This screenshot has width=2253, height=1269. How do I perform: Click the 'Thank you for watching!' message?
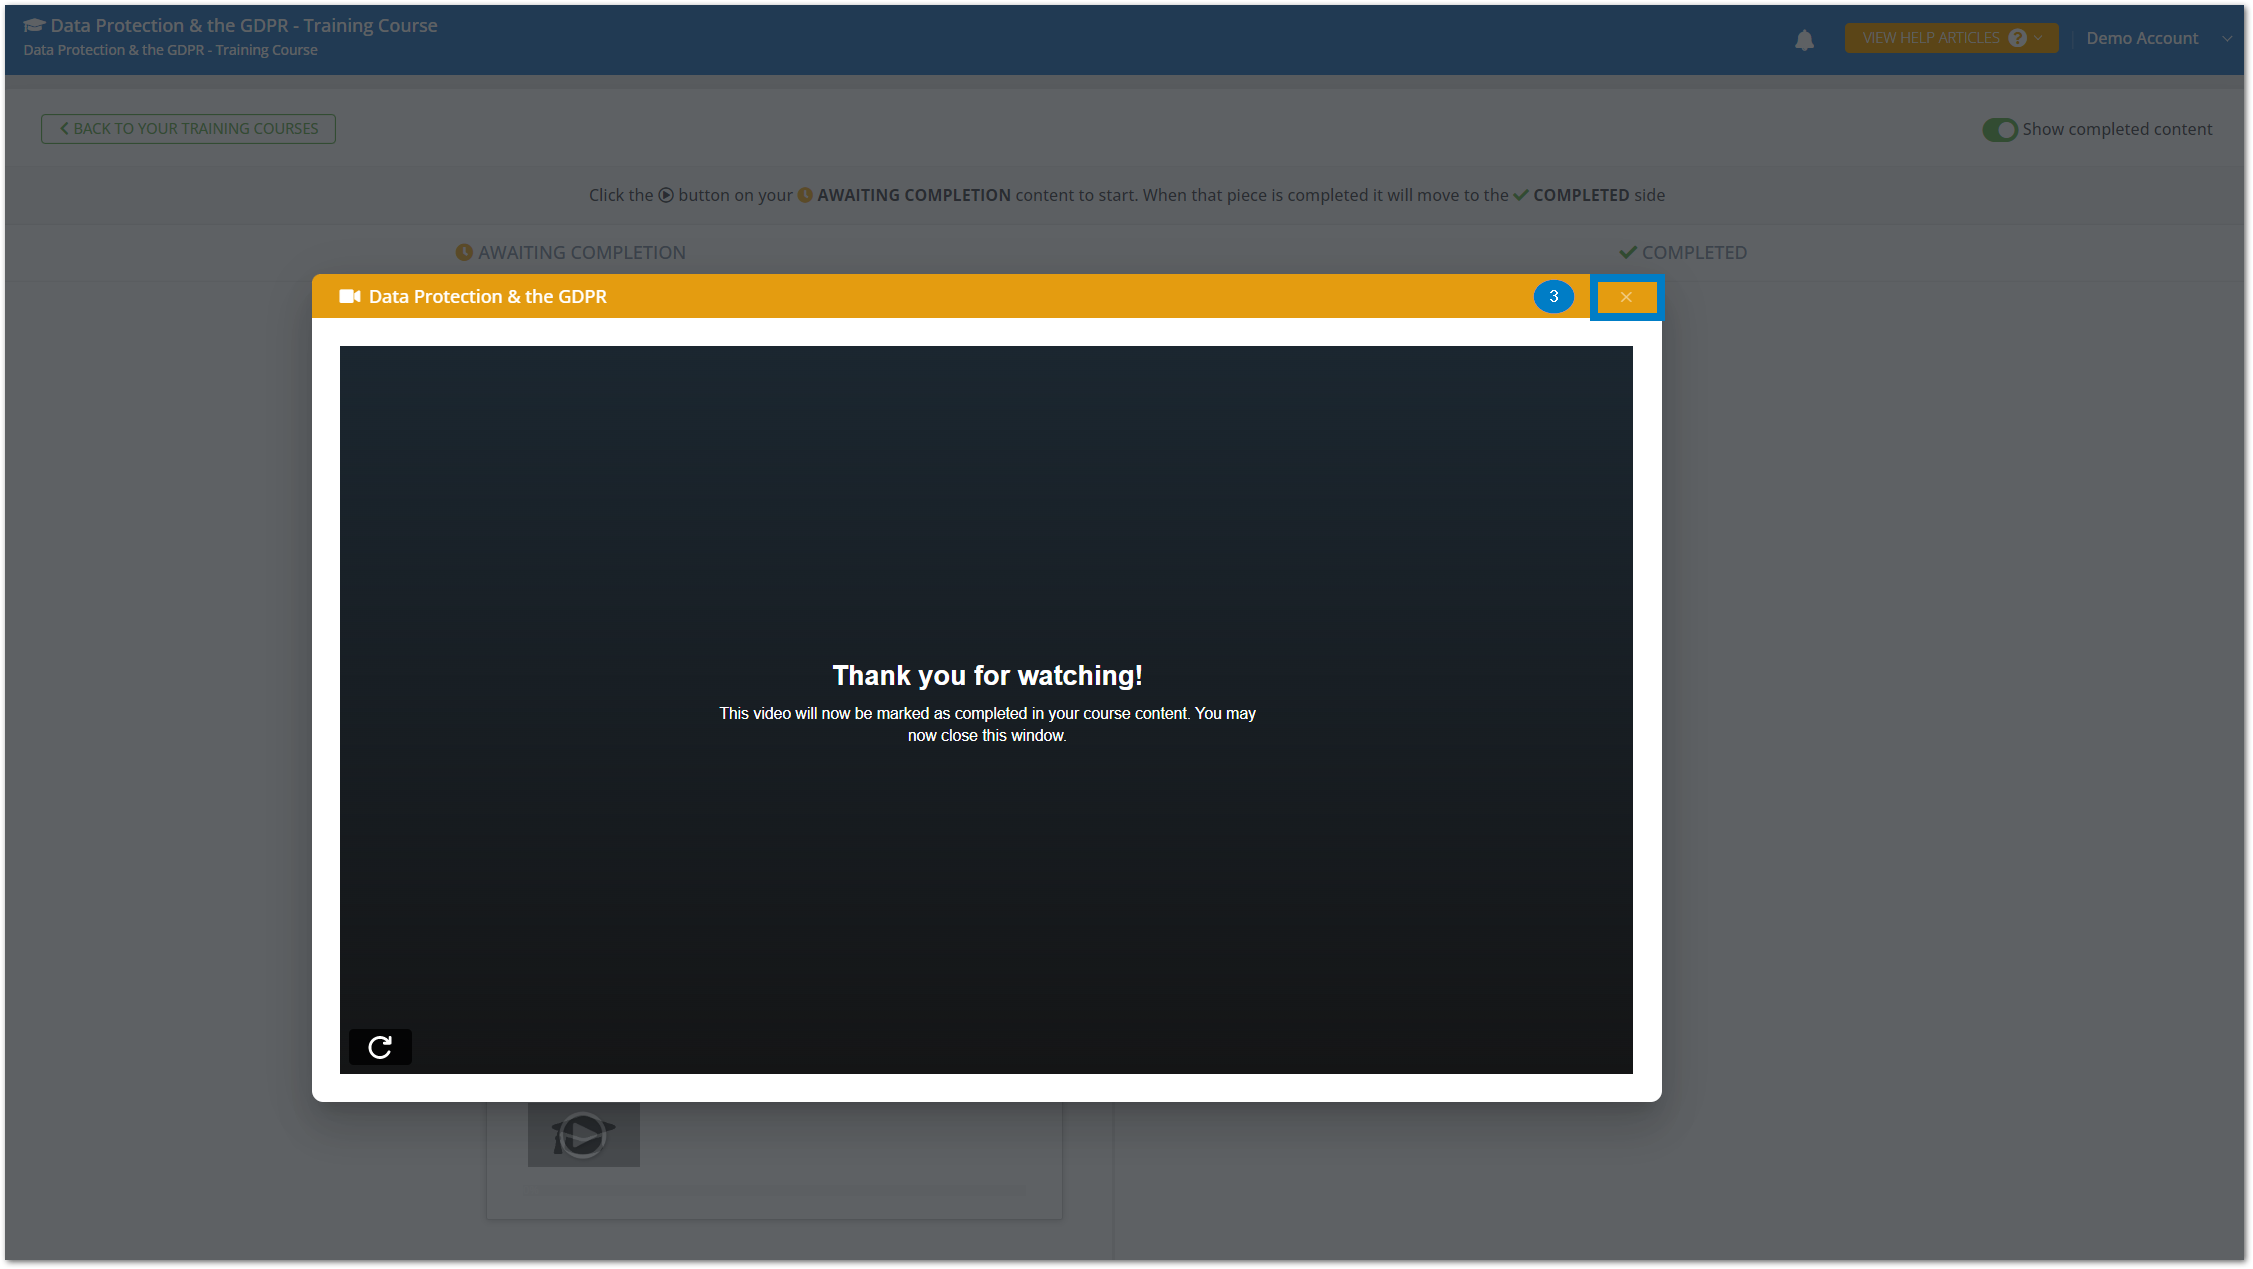(988, 676)
